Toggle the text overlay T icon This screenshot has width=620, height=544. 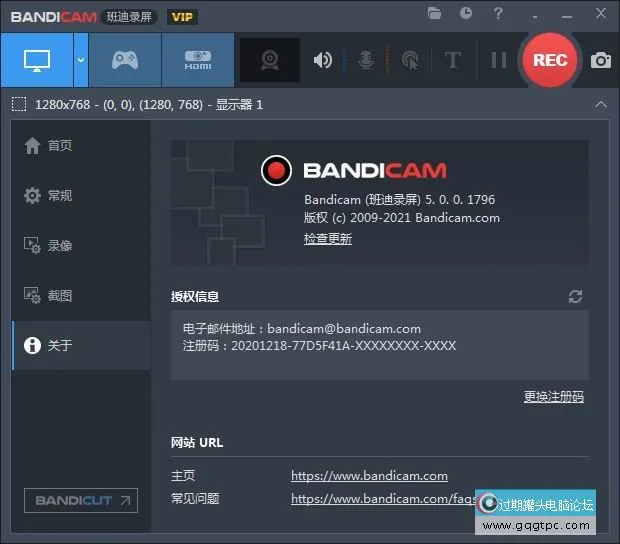pos(453,60)
